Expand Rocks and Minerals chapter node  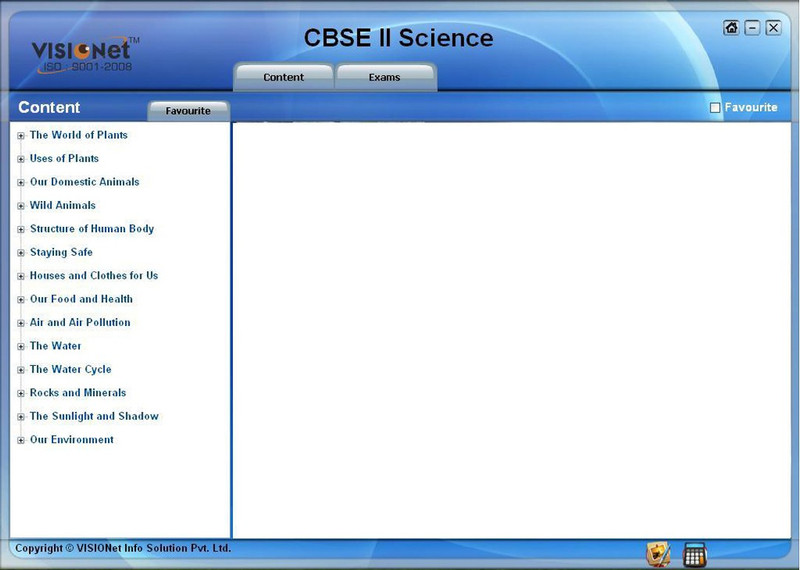point(21,394)
